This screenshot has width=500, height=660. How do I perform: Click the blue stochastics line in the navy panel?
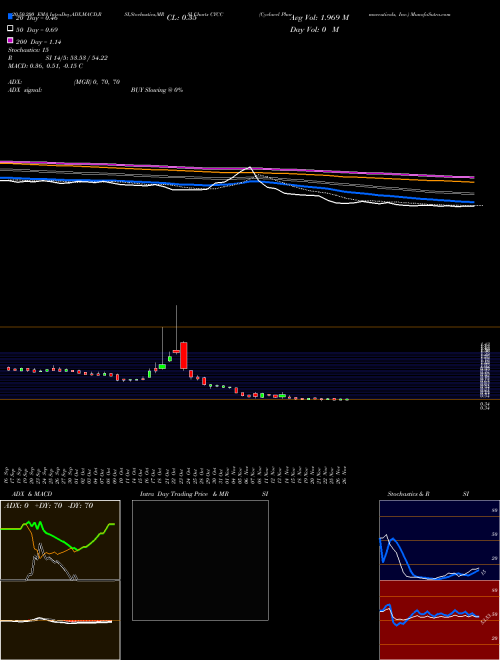[x=403, y=558]
